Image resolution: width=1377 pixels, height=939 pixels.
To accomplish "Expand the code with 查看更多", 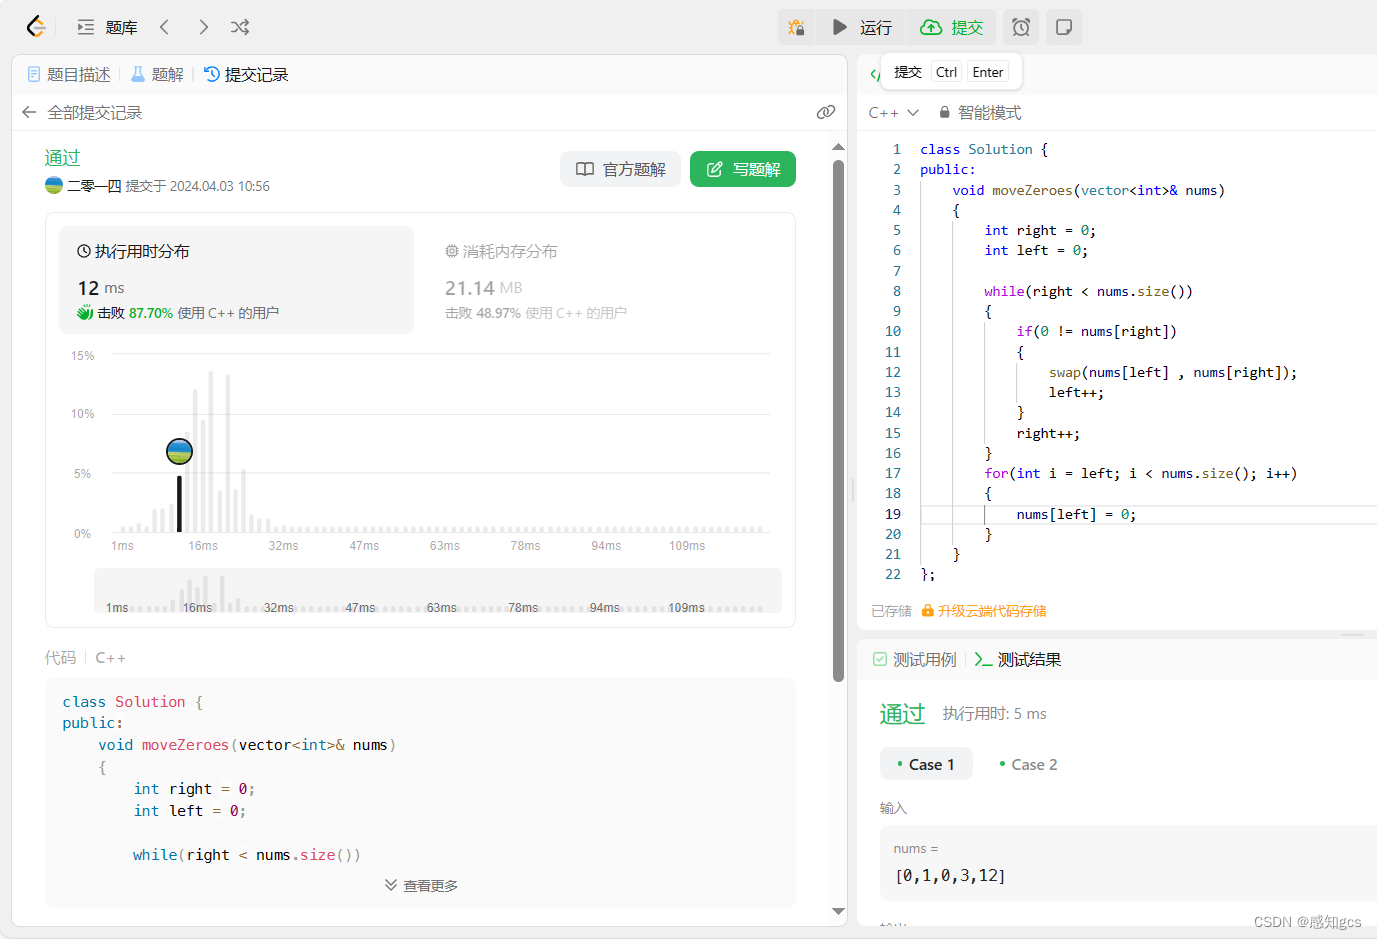I will 420,884.
